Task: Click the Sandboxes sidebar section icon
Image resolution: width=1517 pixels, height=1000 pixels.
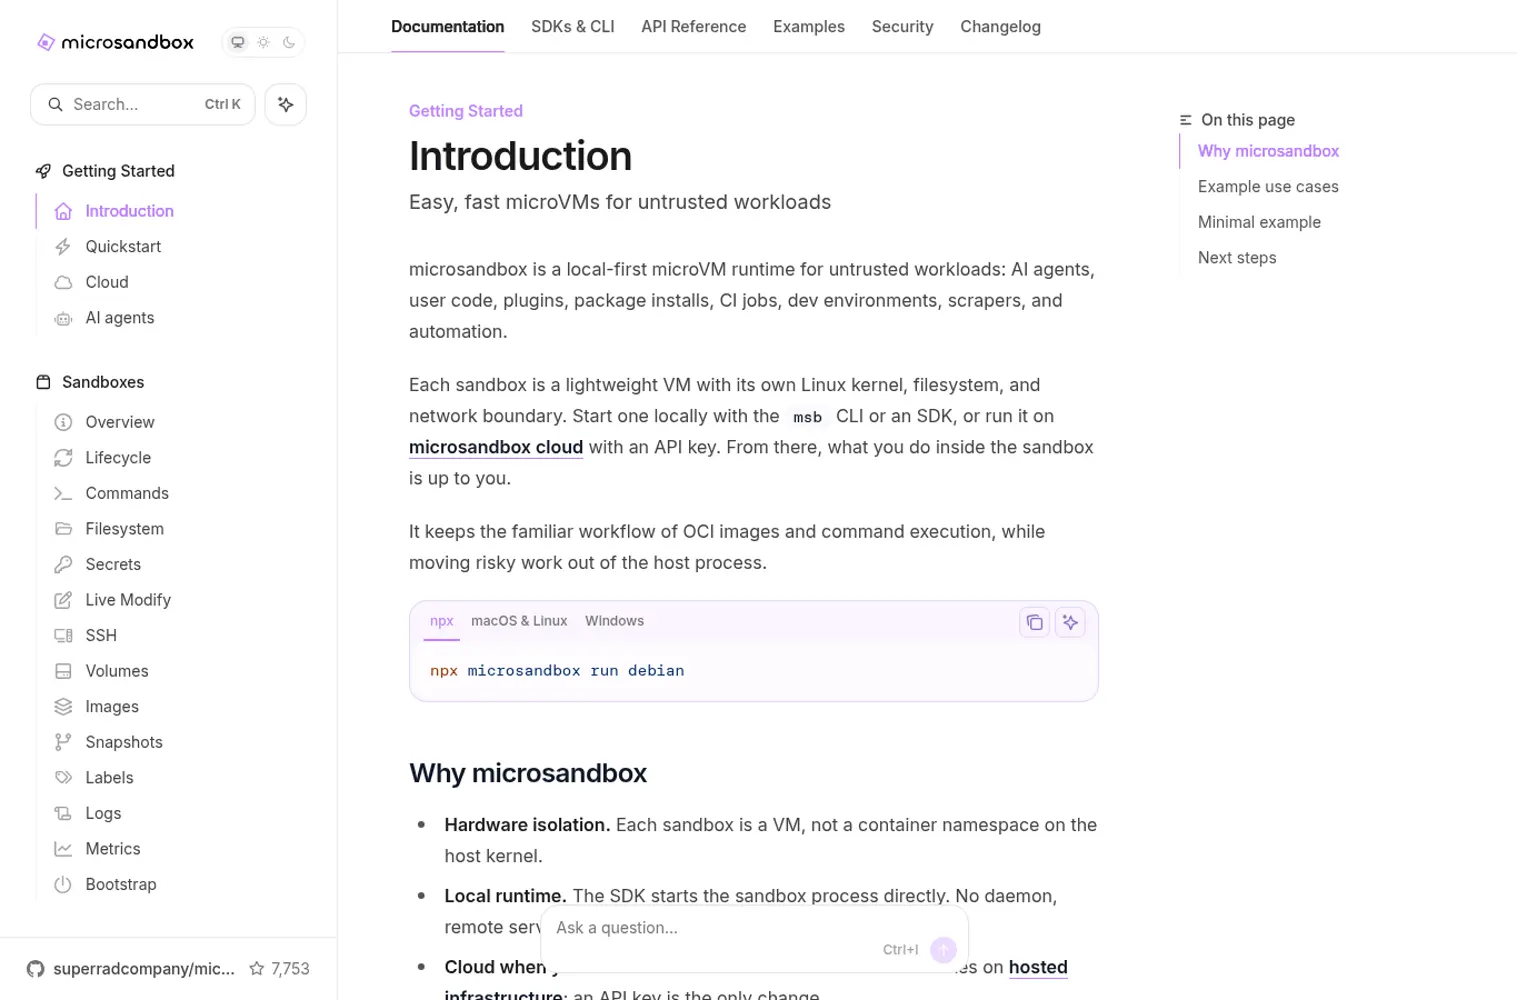Action: [x=43, y=382]
